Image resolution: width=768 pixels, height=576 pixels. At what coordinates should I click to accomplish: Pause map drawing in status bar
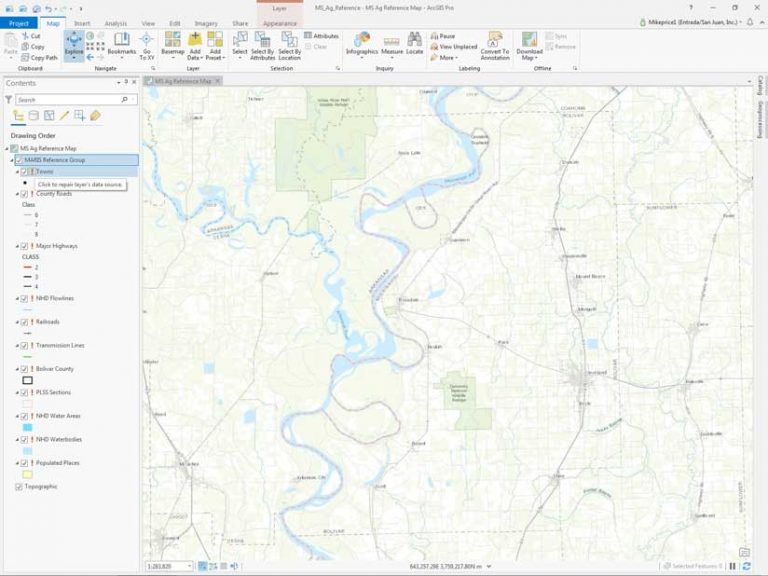click(733, 566)
